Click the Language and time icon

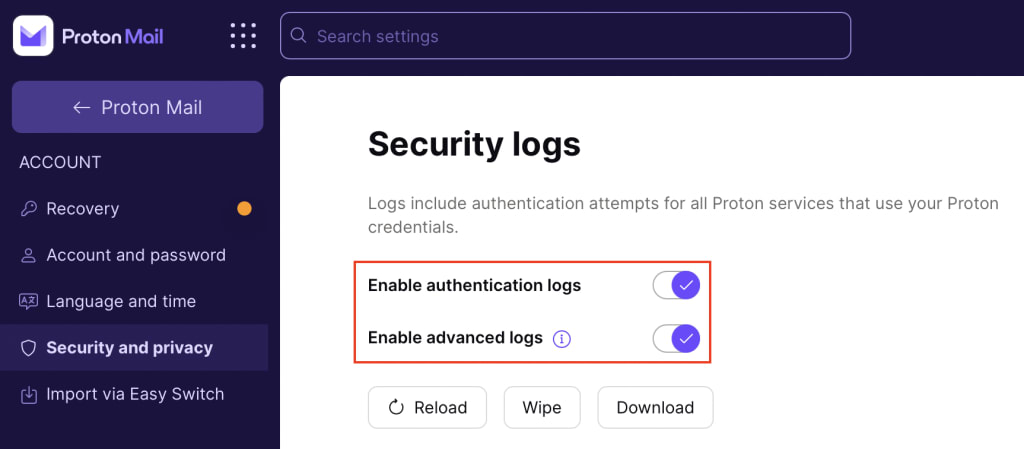coord(28,302)
